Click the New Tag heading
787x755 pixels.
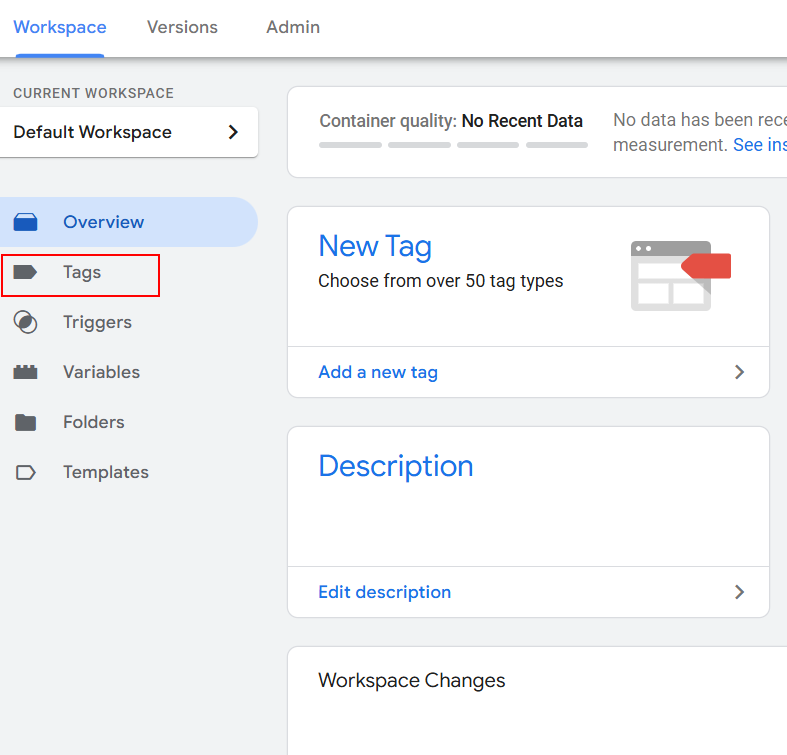(375, 246)
